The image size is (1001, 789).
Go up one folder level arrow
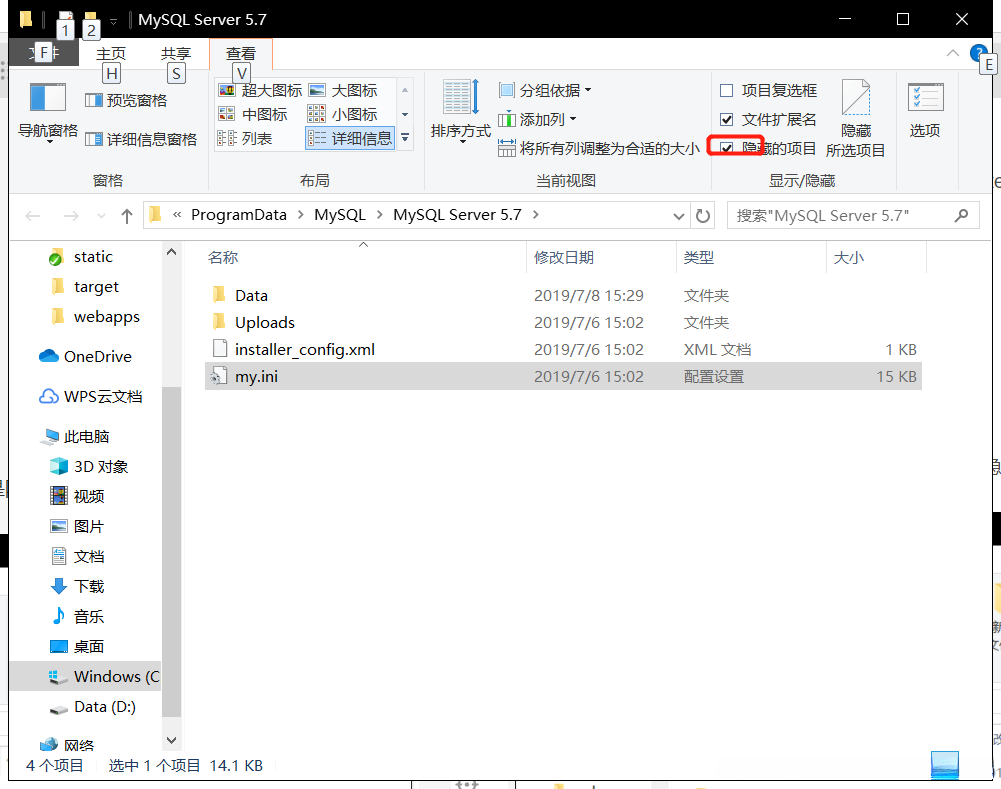(126, 216)
